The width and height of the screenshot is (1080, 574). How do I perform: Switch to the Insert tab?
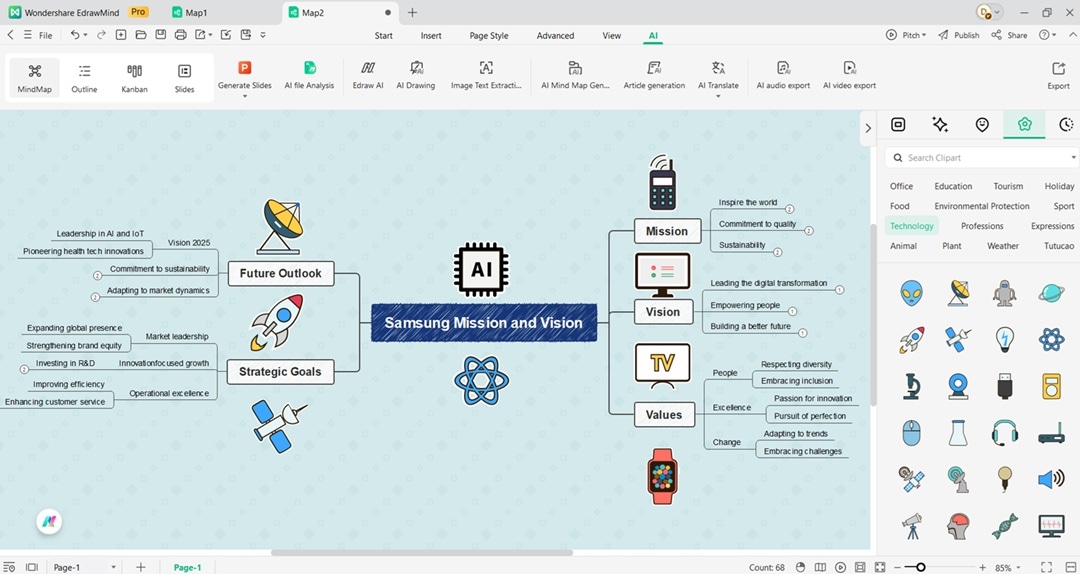tap(431, 36)
